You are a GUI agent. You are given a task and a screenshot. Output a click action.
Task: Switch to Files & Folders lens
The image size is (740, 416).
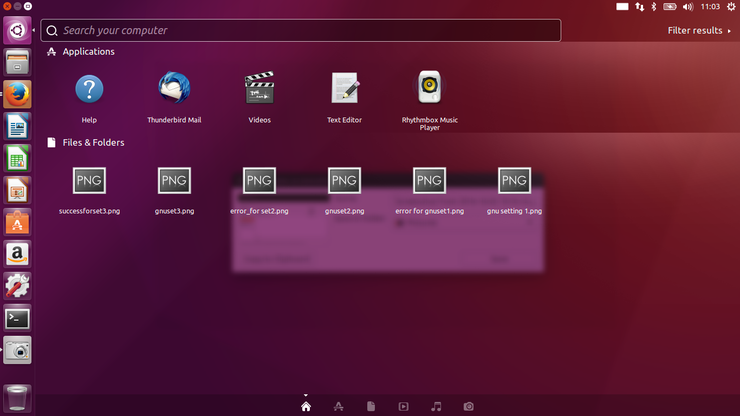[371, 406]
